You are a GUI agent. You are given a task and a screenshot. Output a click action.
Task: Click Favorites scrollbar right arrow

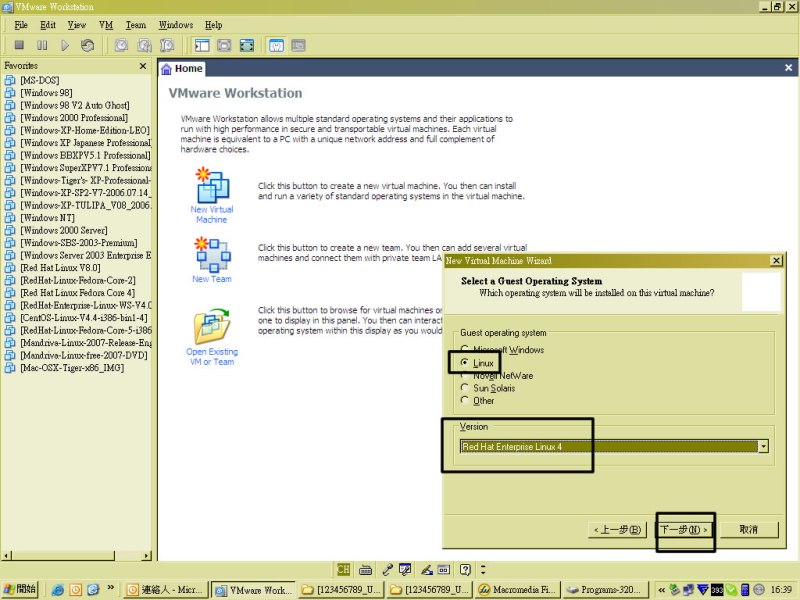click(x=147, y=555)
